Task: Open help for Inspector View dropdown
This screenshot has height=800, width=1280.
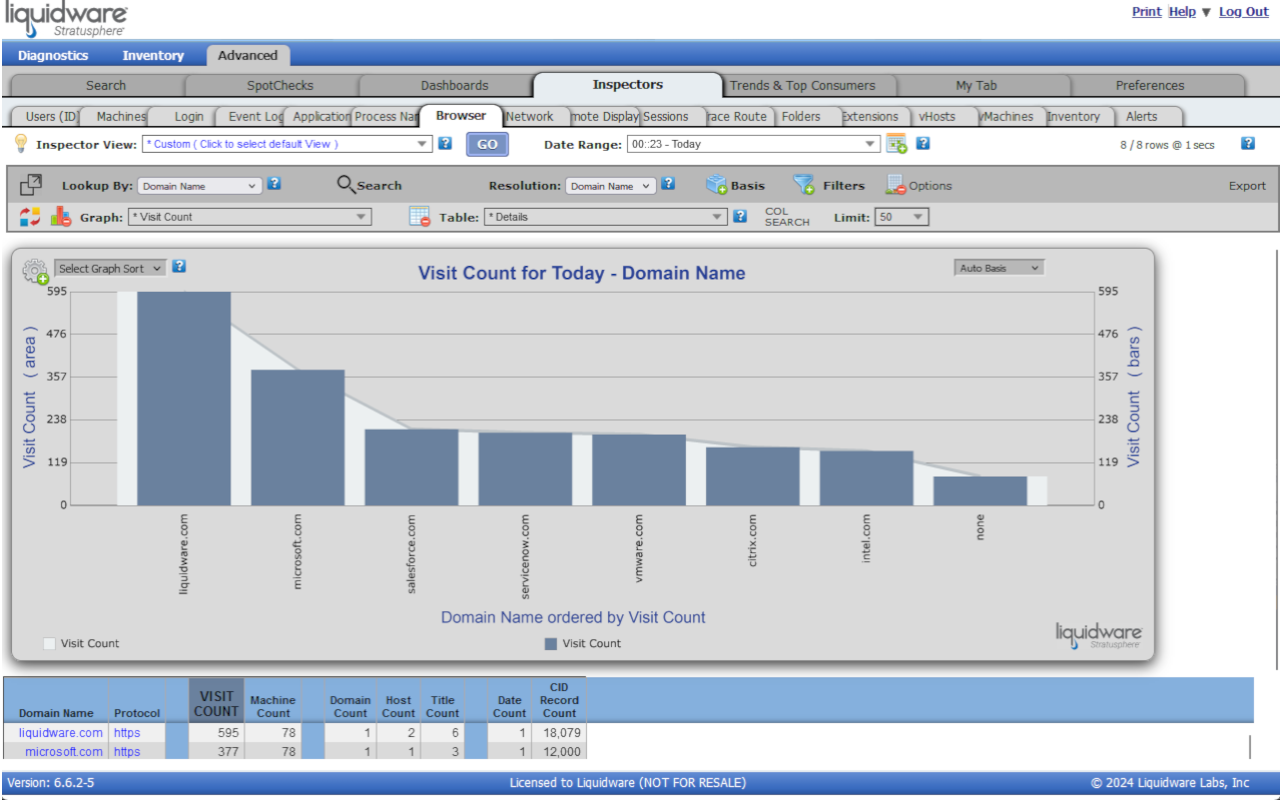Action: pos(445,143)
